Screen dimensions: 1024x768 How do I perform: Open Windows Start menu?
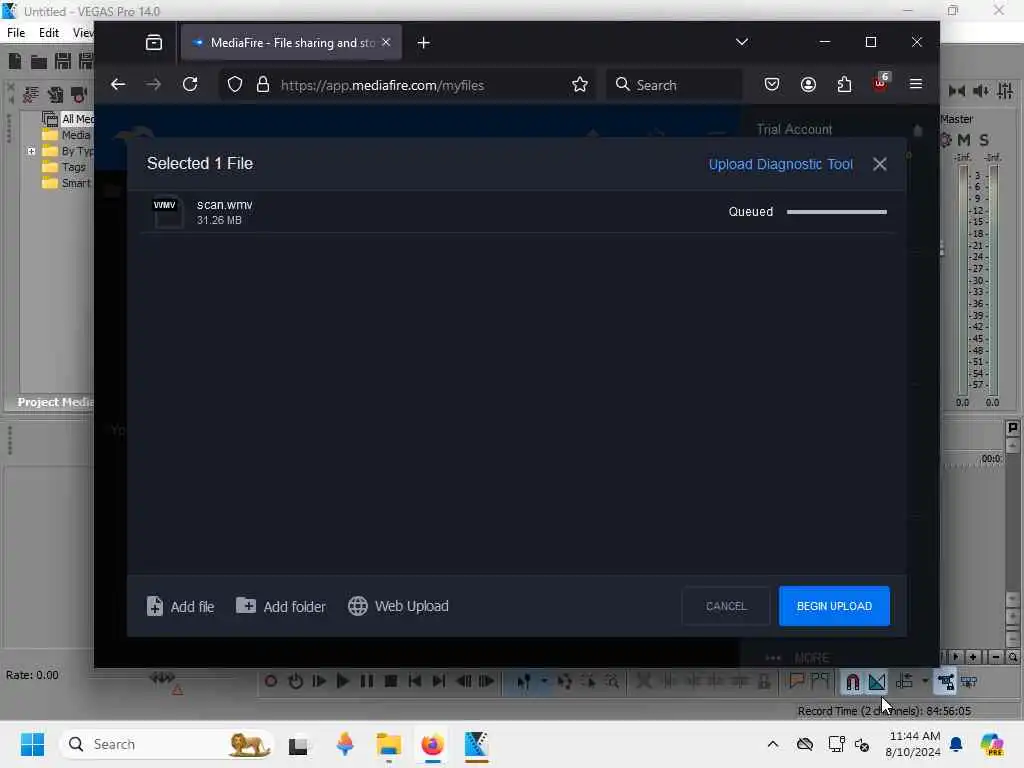(32, 744)
